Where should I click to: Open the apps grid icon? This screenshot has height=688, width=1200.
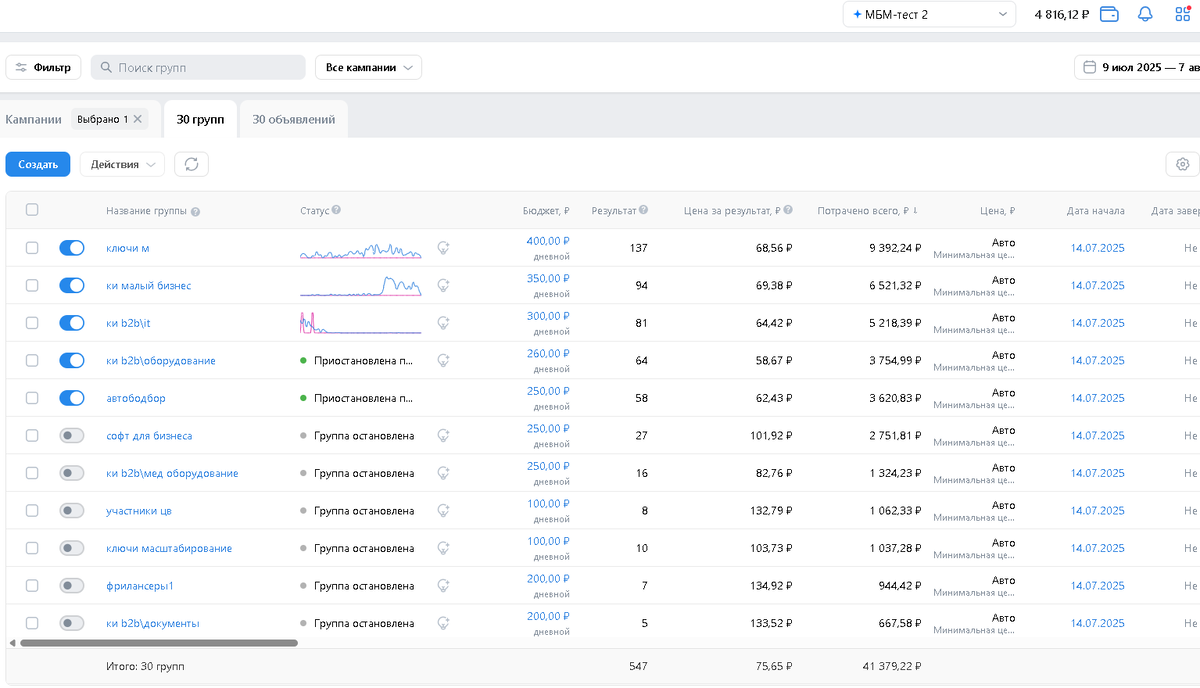[x=1183, y=14]
